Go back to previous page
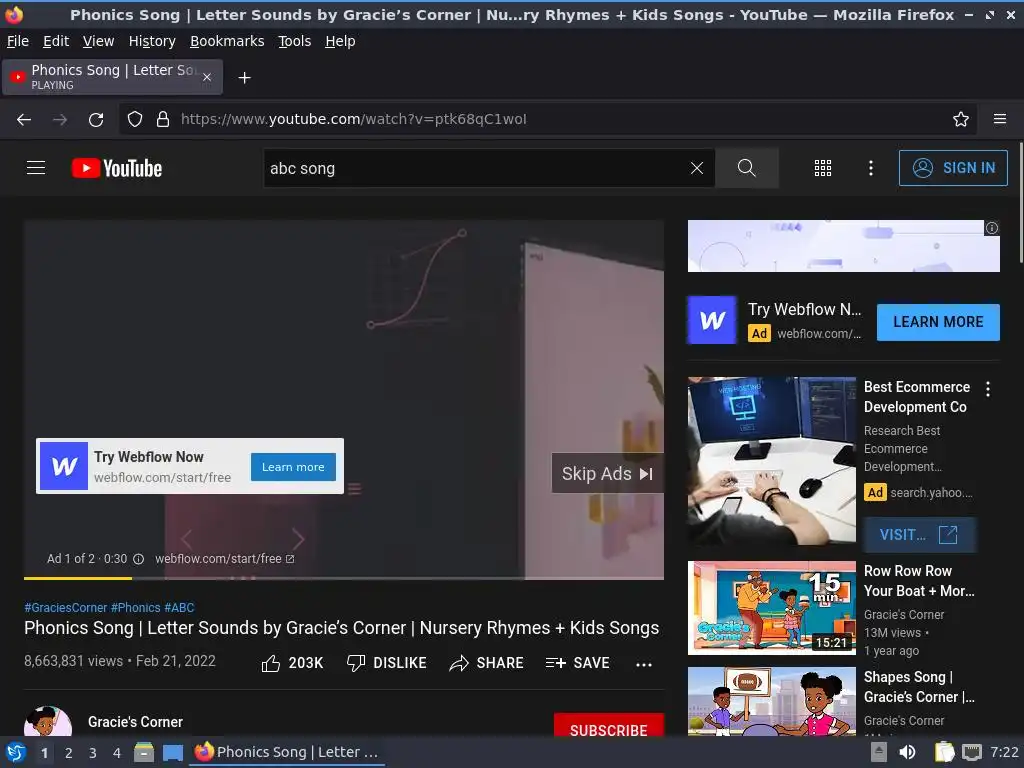Image resolution: width=1024 pixels, height=768 pixels. (x=24, y=120)
